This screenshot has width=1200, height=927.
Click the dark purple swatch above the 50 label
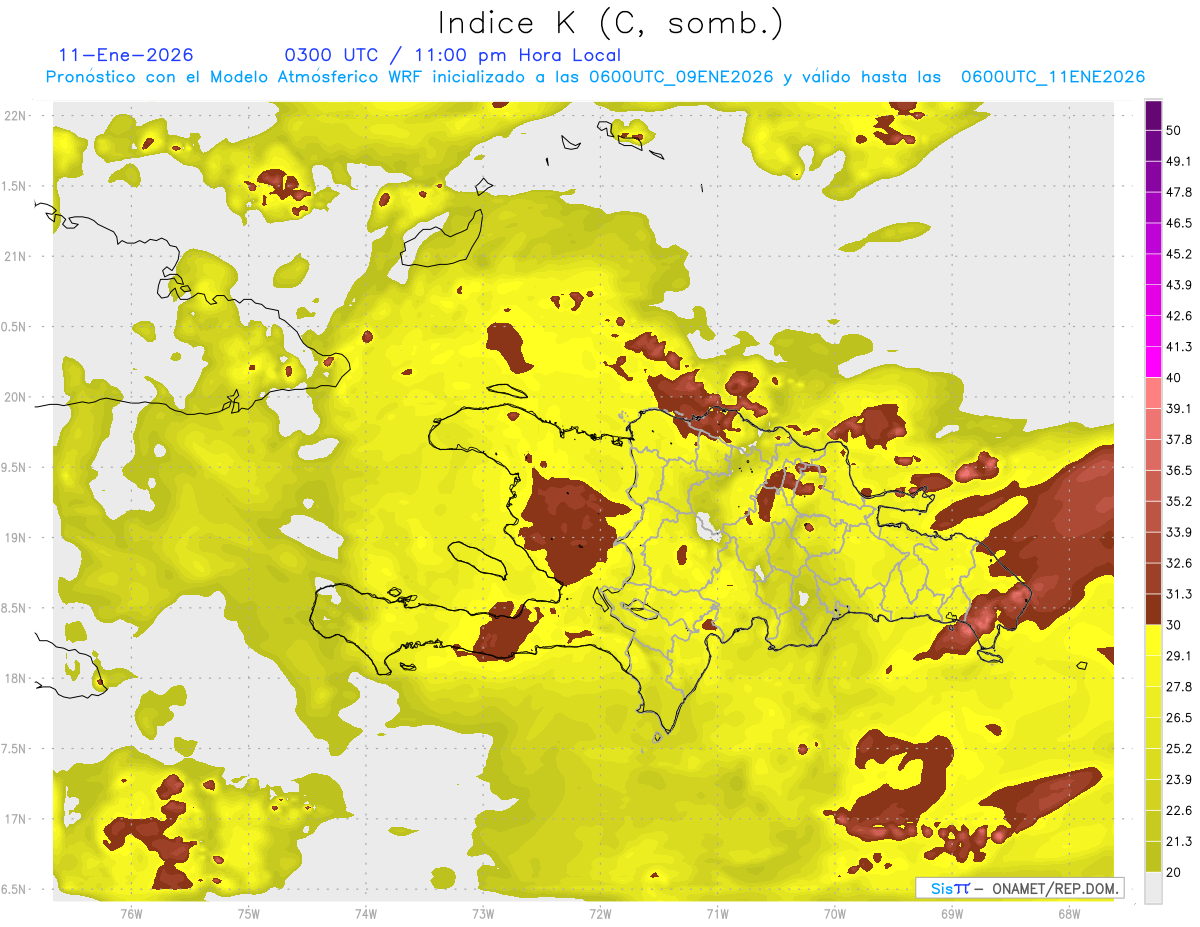(x=1153, y=116)
